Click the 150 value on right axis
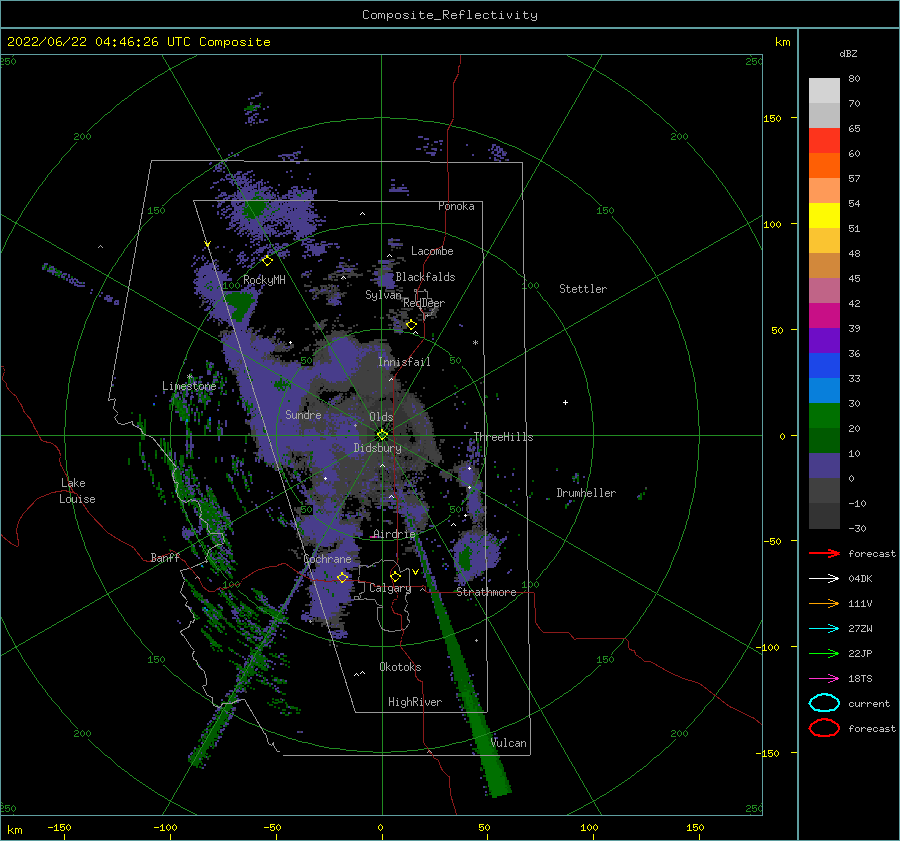Viewport: 900px width, 841px height. coord(772,118)
